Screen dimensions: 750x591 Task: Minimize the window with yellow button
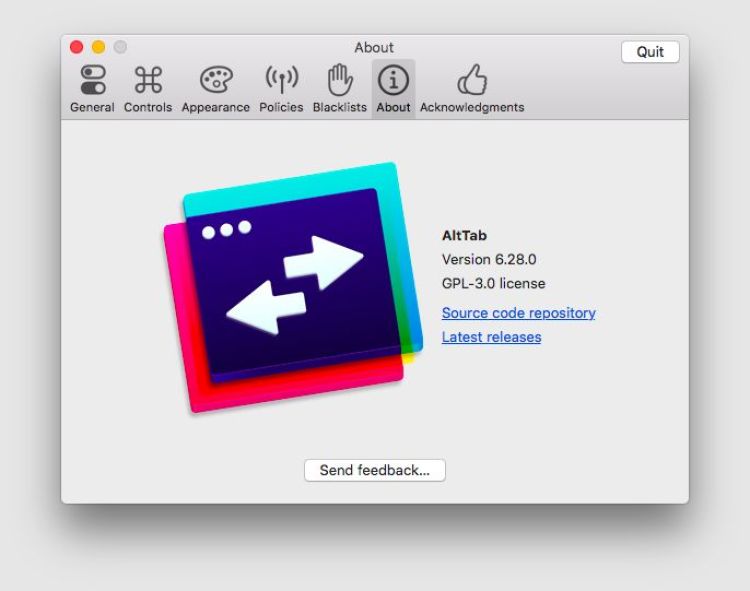tap(98, 47)
